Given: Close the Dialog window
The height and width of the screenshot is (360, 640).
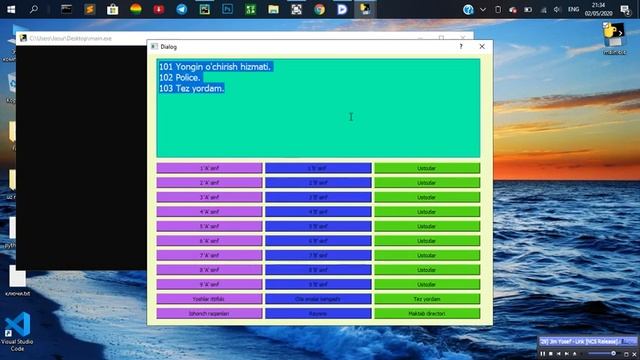Looking at the screenshot, I should point(482,47).
